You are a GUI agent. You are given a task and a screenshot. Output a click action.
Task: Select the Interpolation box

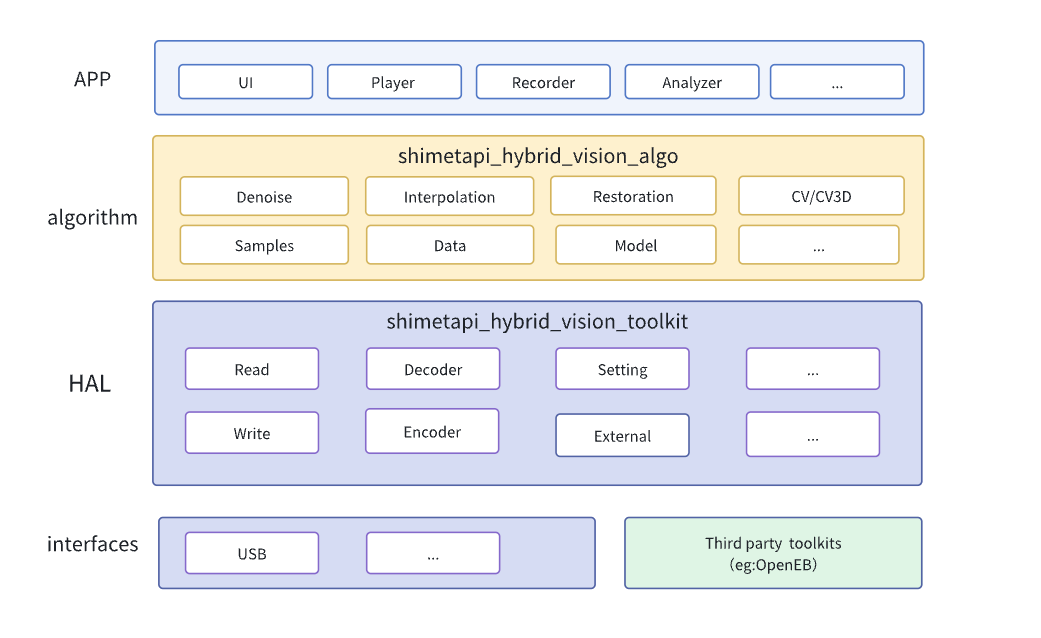pos(449,196)
